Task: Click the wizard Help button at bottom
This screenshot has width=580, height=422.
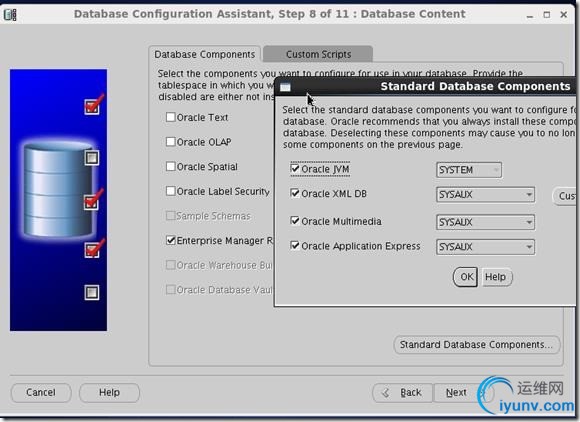Action: [x=109, y=392]
